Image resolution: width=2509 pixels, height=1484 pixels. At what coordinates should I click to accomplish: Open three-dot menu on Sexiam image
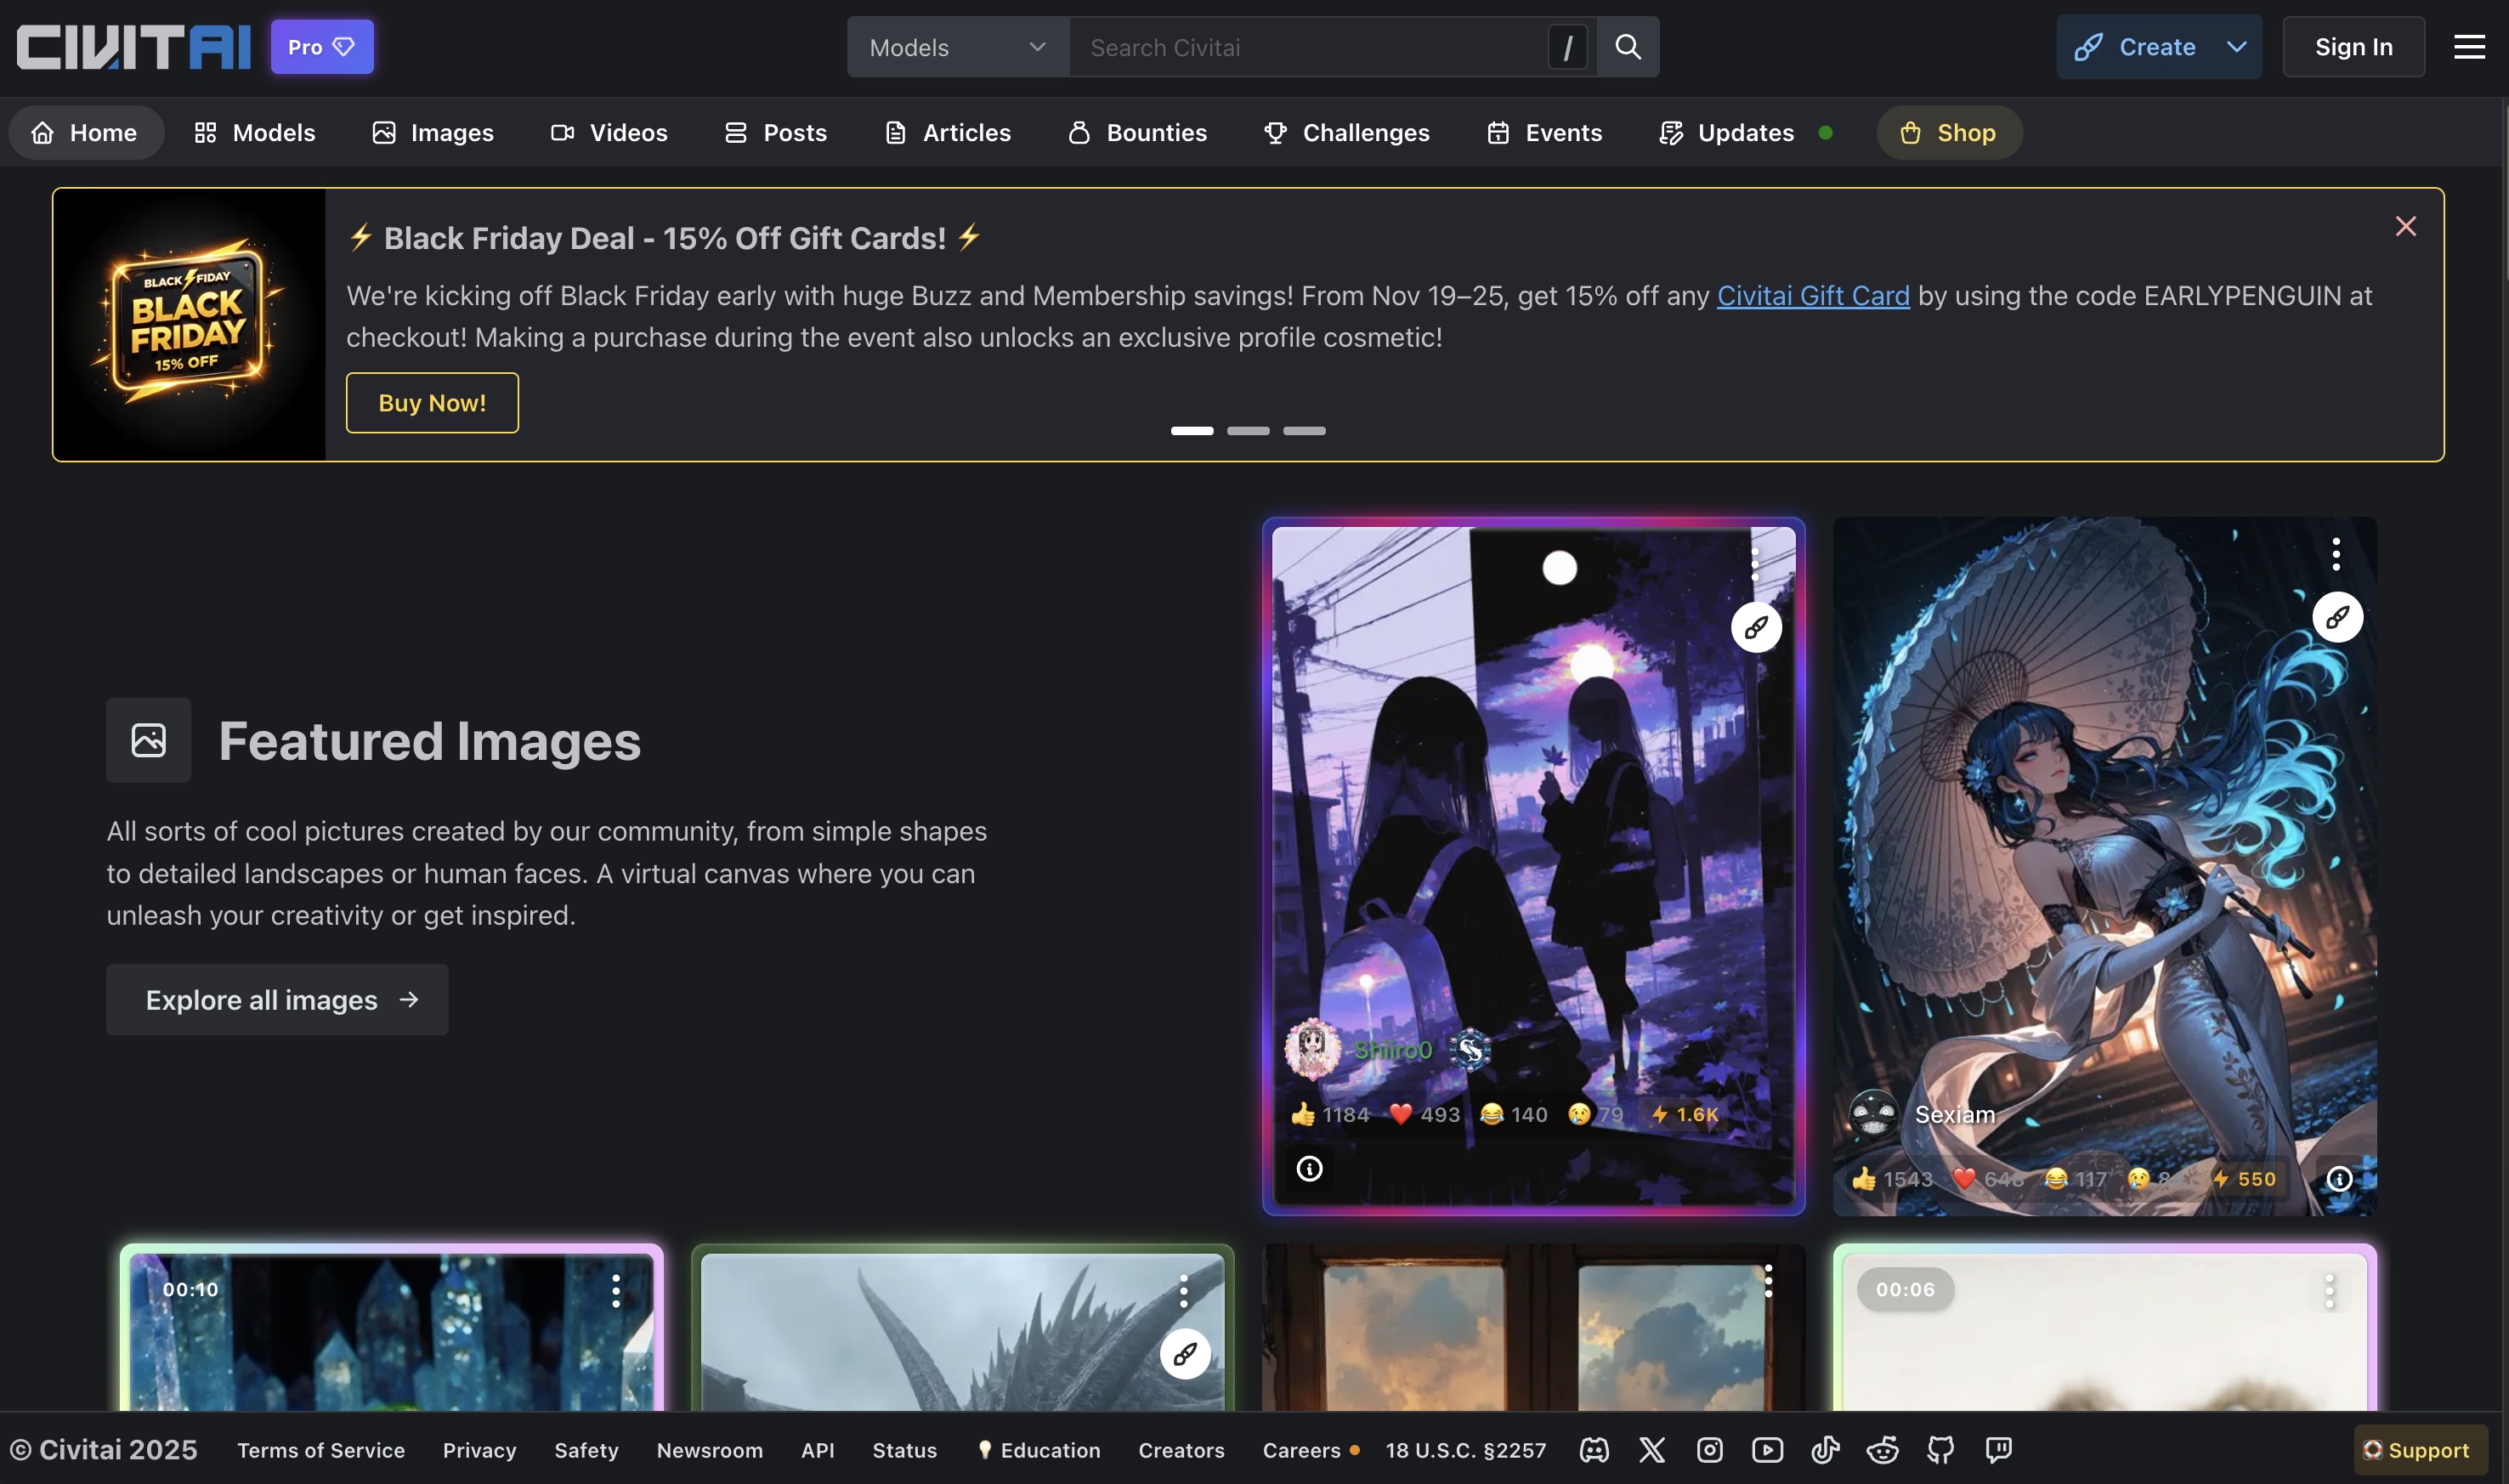click(2336, 554)
